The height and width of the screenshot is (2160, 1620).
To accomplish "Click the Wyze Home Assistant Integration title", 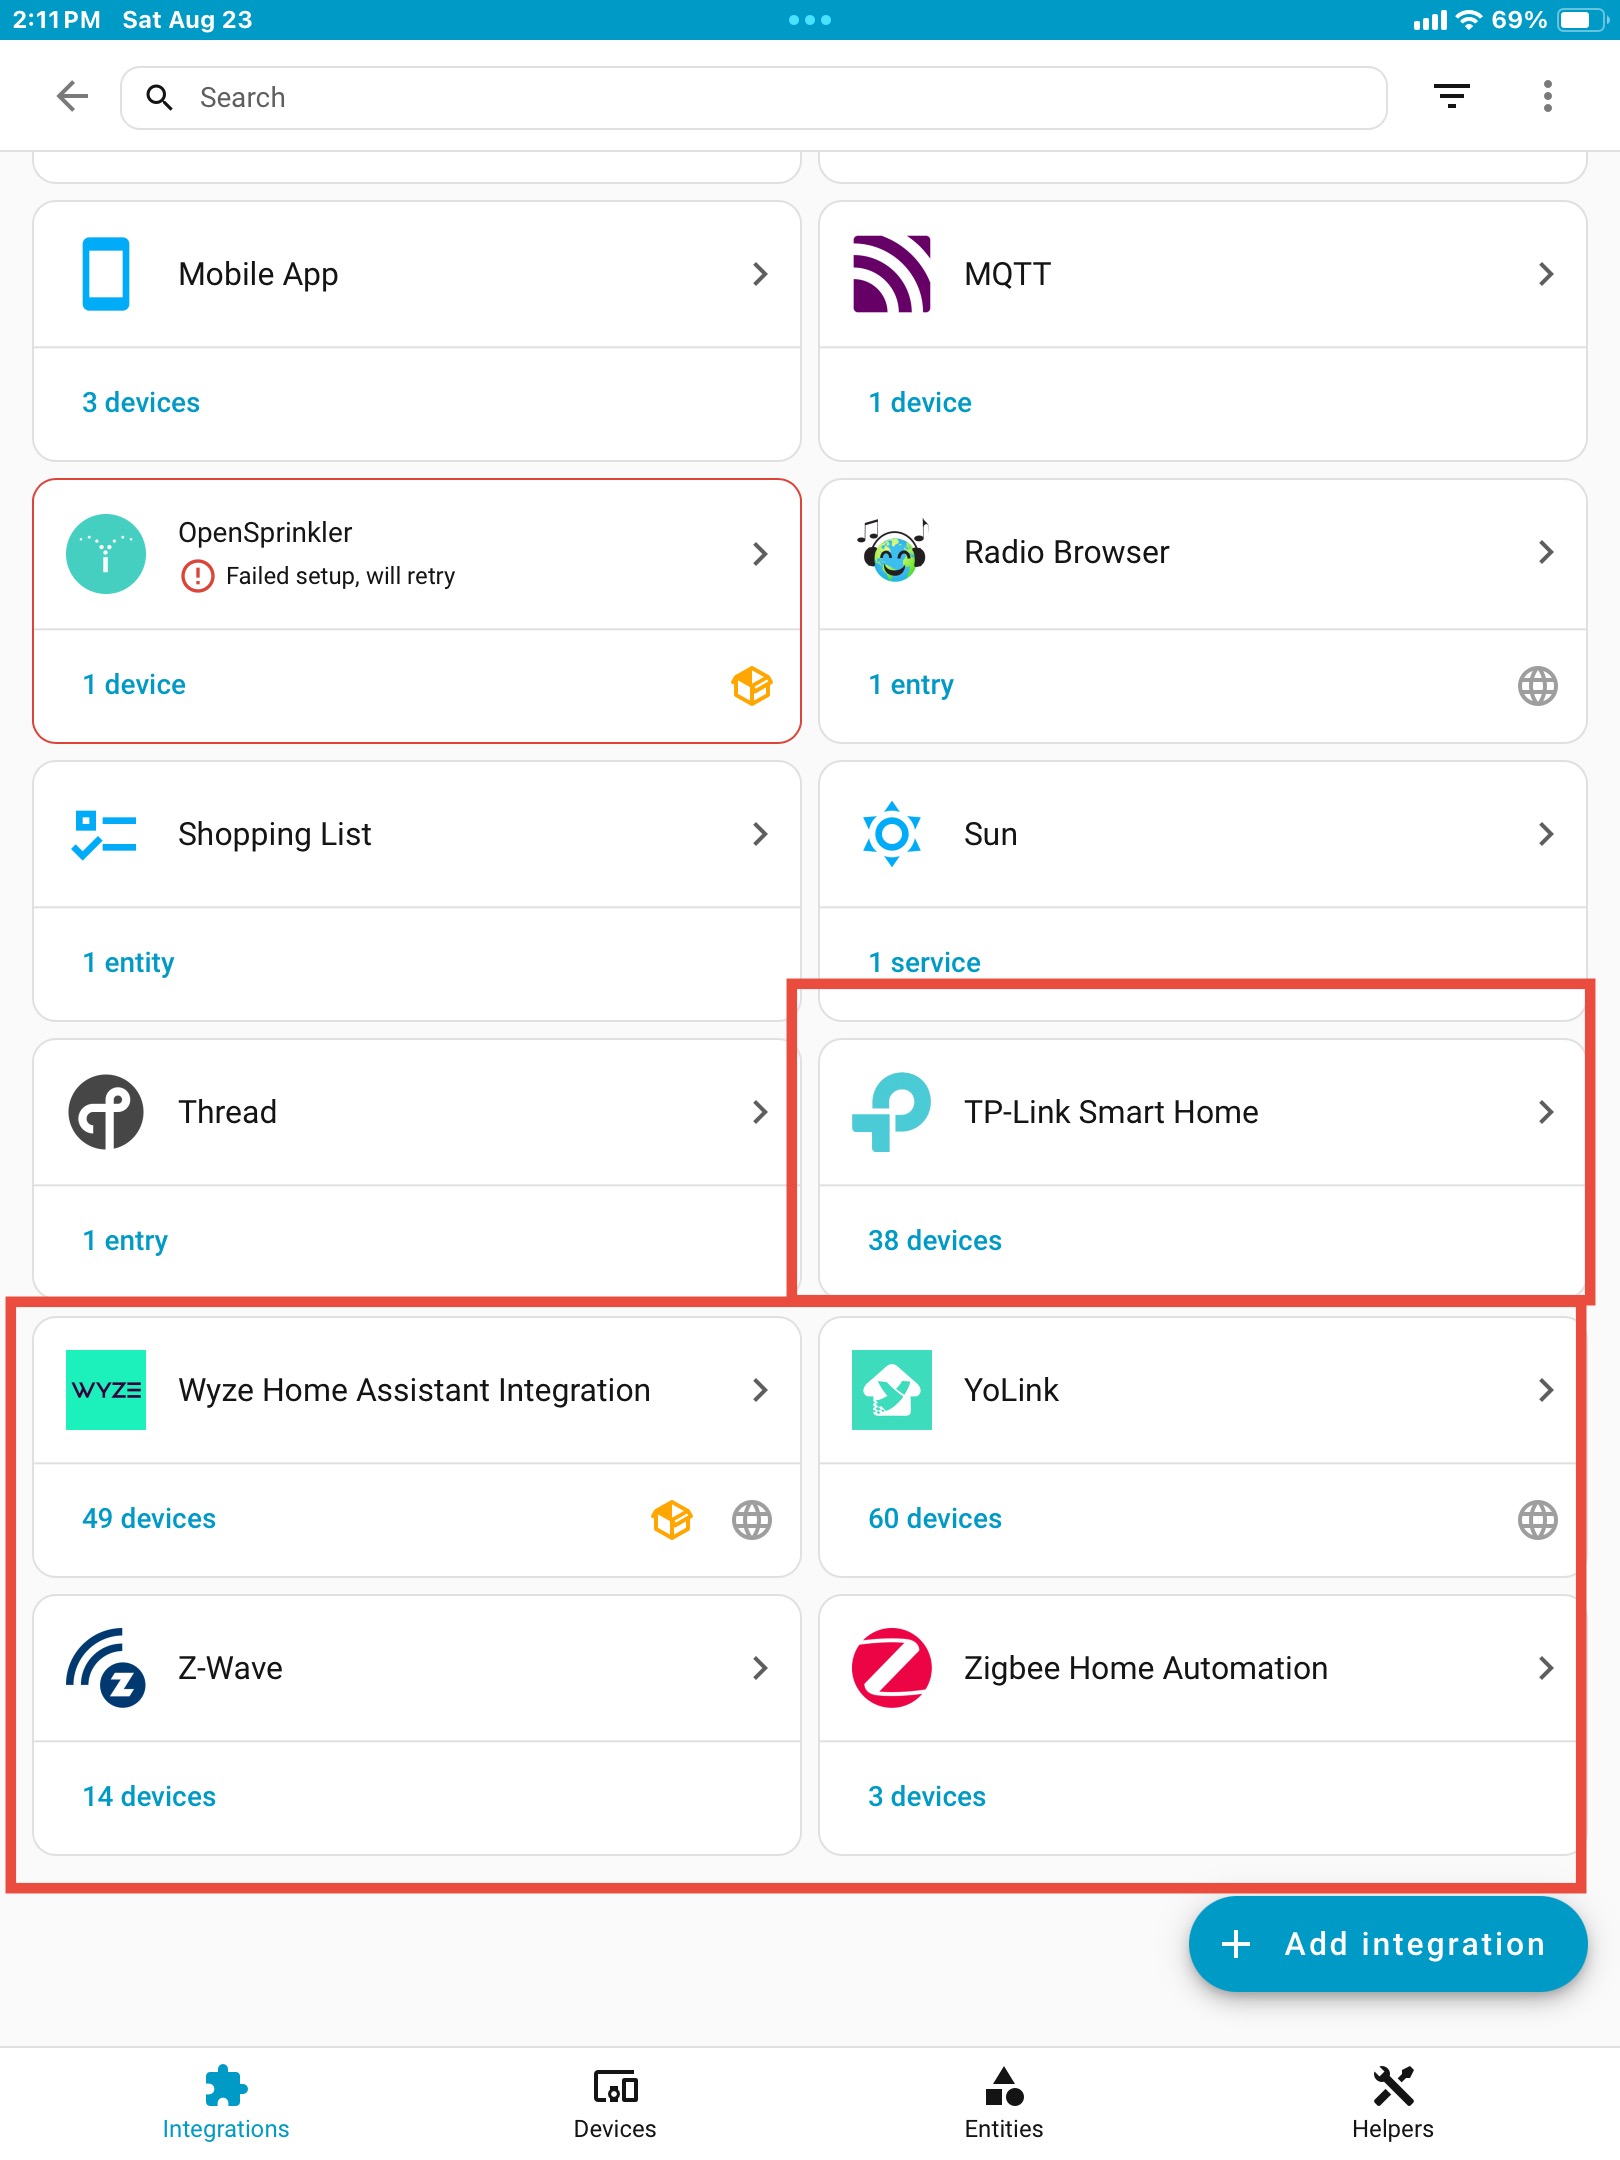I will (414, 1390).
